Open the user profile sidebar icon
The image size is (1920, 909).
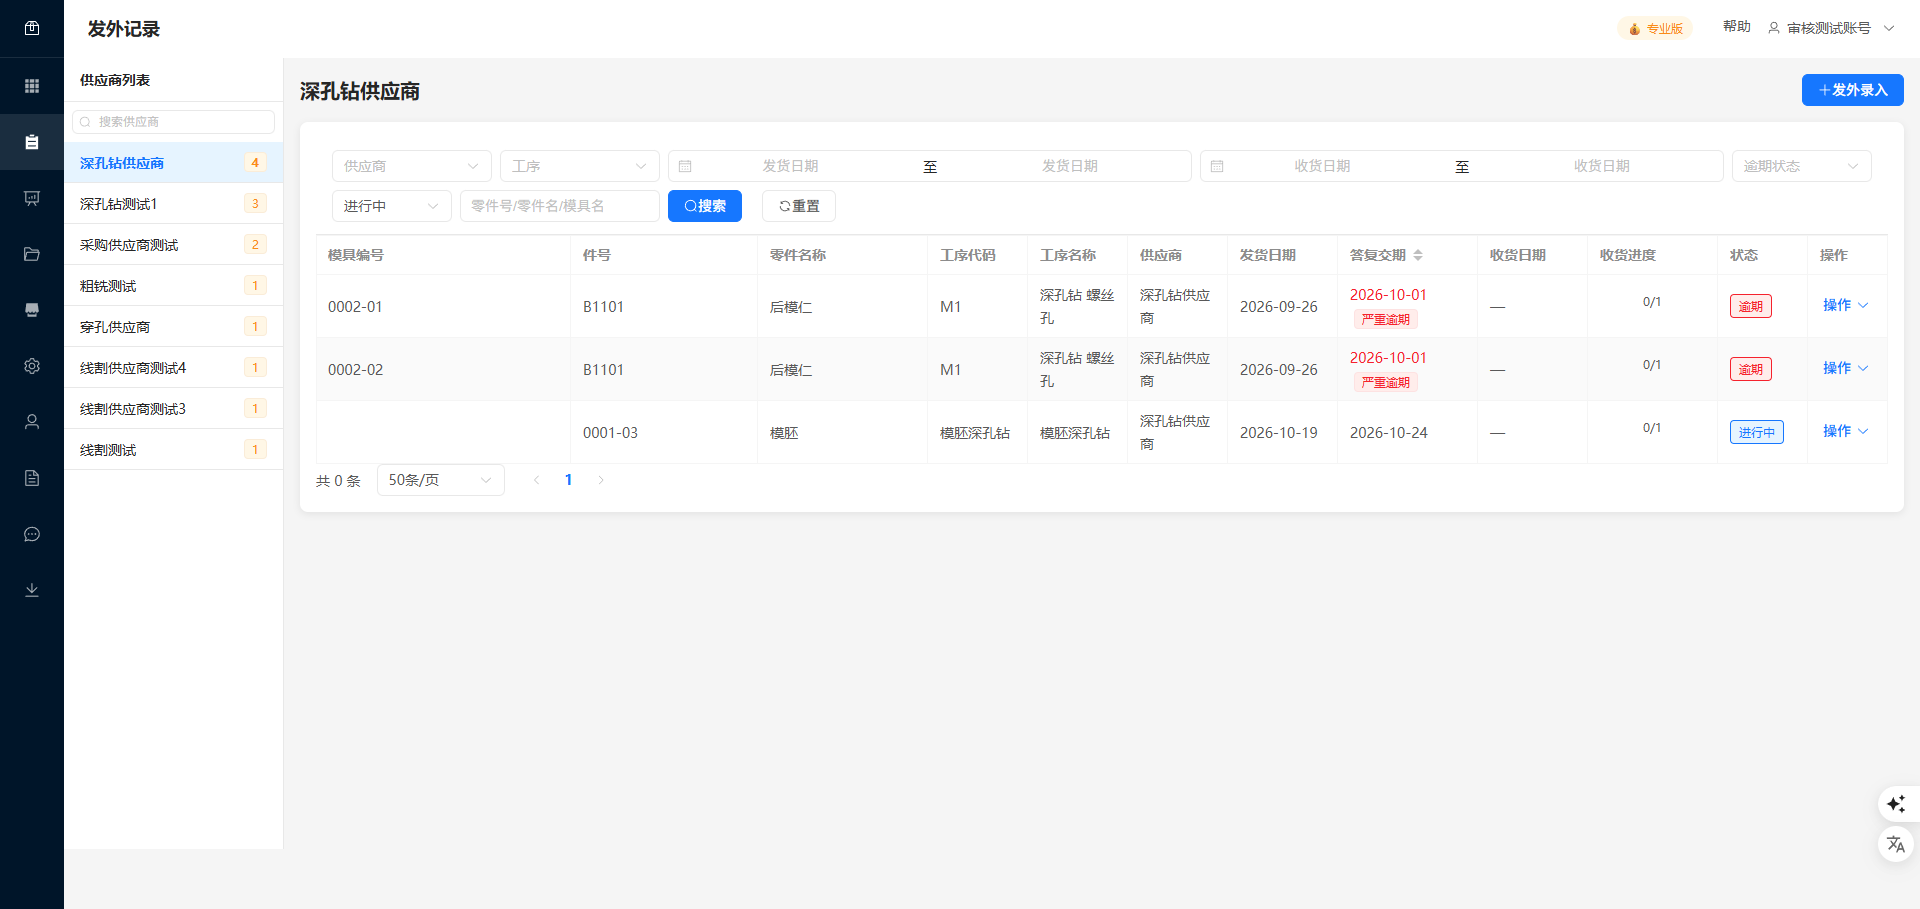pos(32,422)
